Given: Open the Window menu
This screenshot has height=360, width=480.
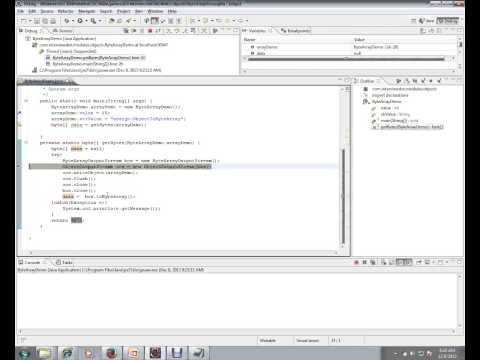Looking at the screenshot, I should [x=155, y=11].
